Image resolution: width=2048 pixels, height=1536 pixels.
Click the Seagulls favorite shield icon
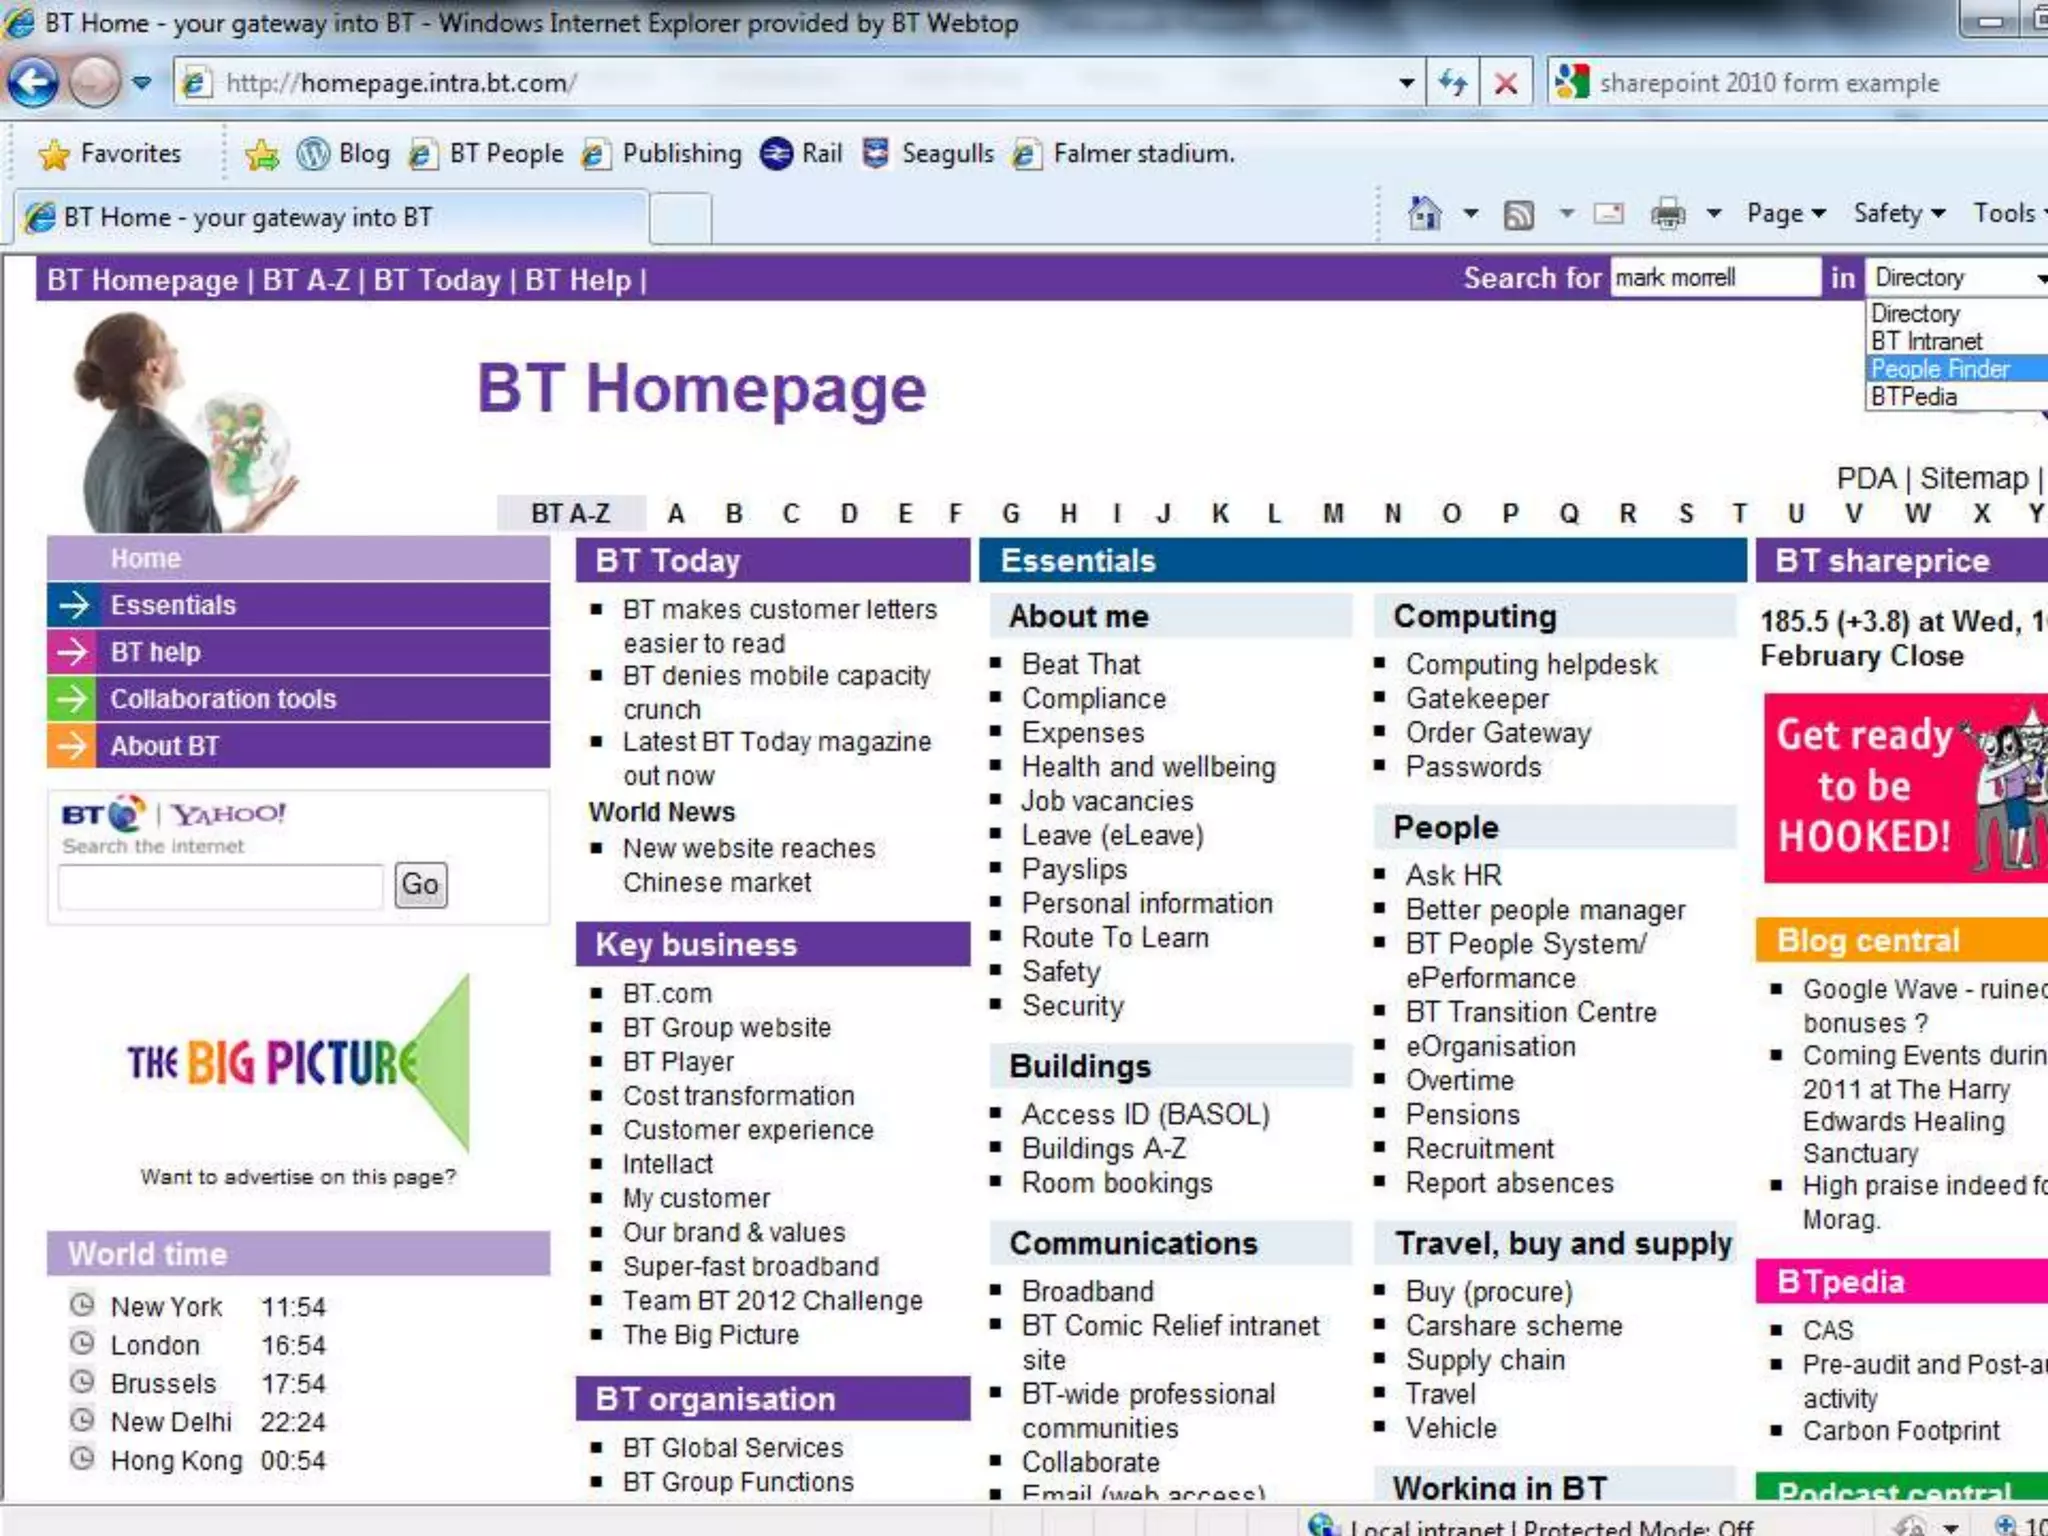(x=876, y=154)
